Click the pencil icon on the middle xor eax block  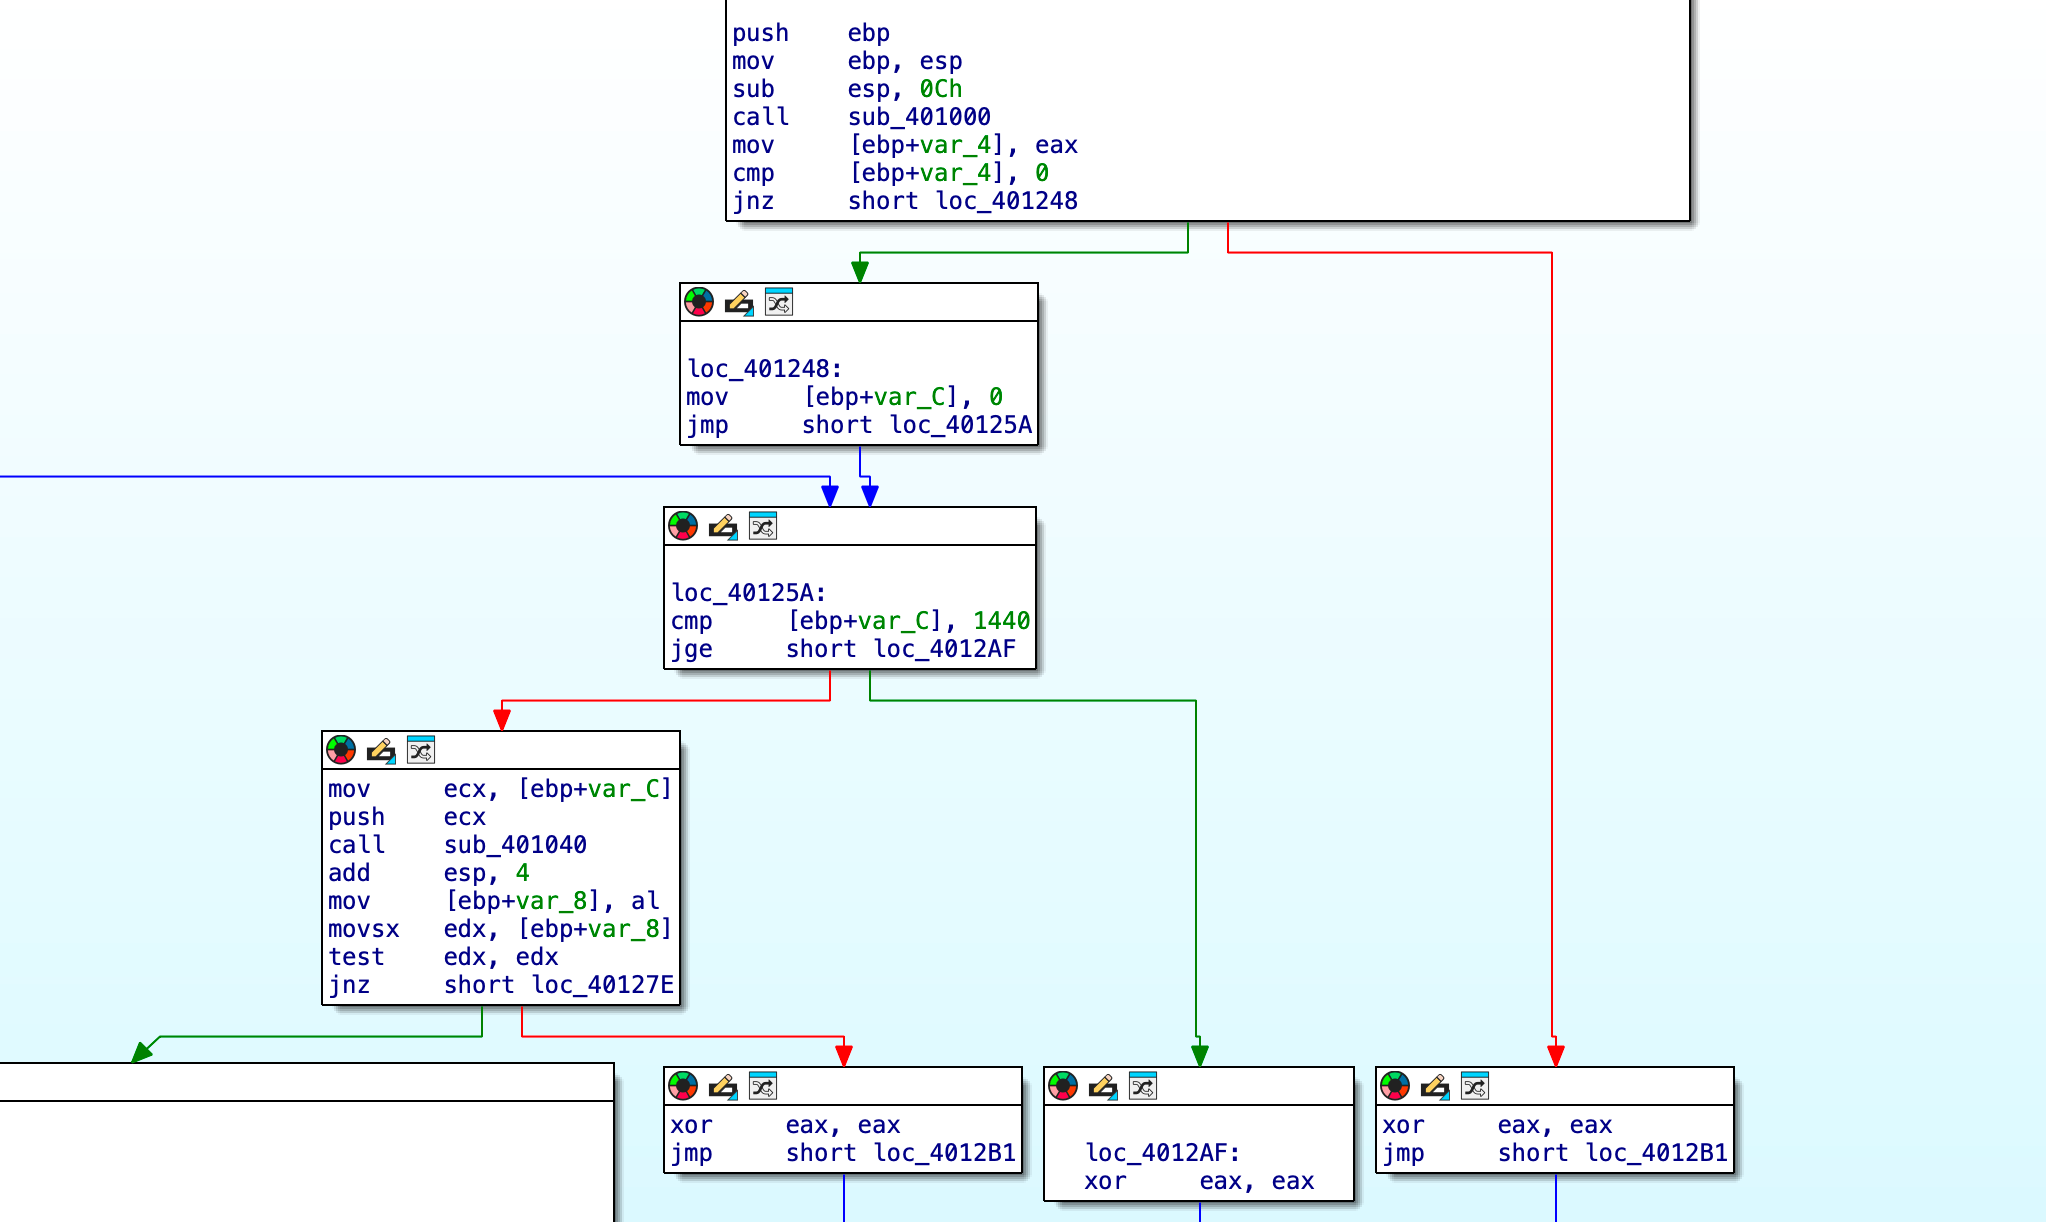[x=723, y=1086]
